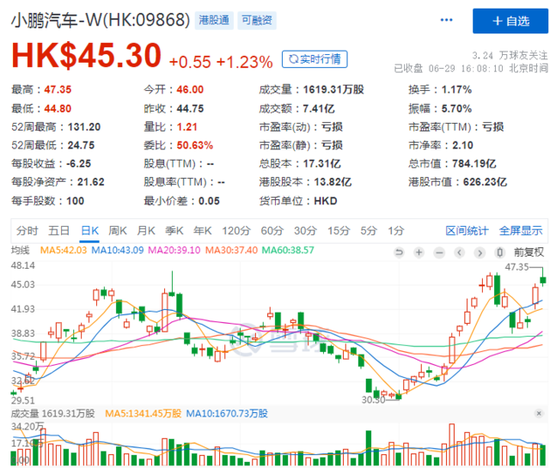Shift the chart right with the right chevron
This screenshot has height=468, width=550.
click(480, 252)
